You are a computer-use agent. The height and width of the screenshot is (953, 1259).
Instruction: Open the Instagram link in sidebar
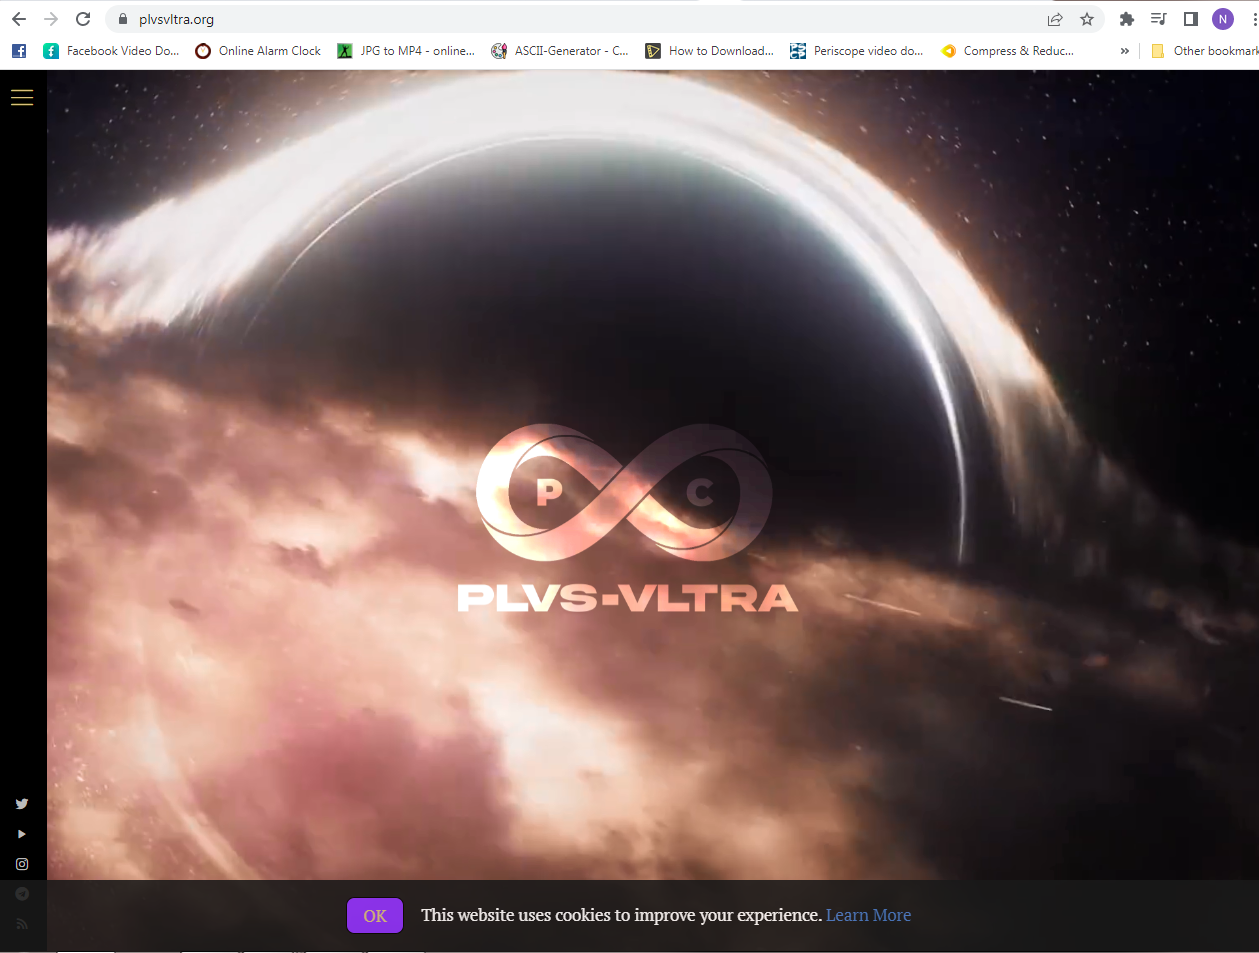22,864
